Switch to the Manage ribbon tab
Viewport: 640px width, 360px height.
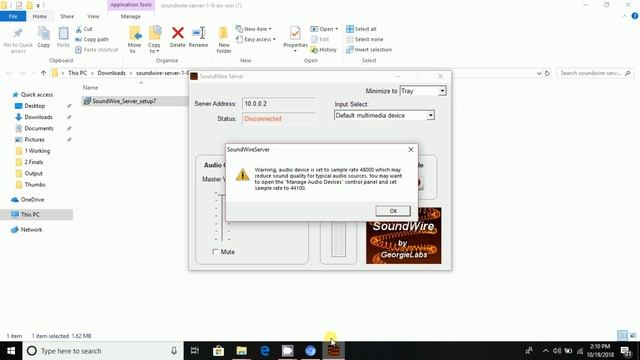click(131, 16)
